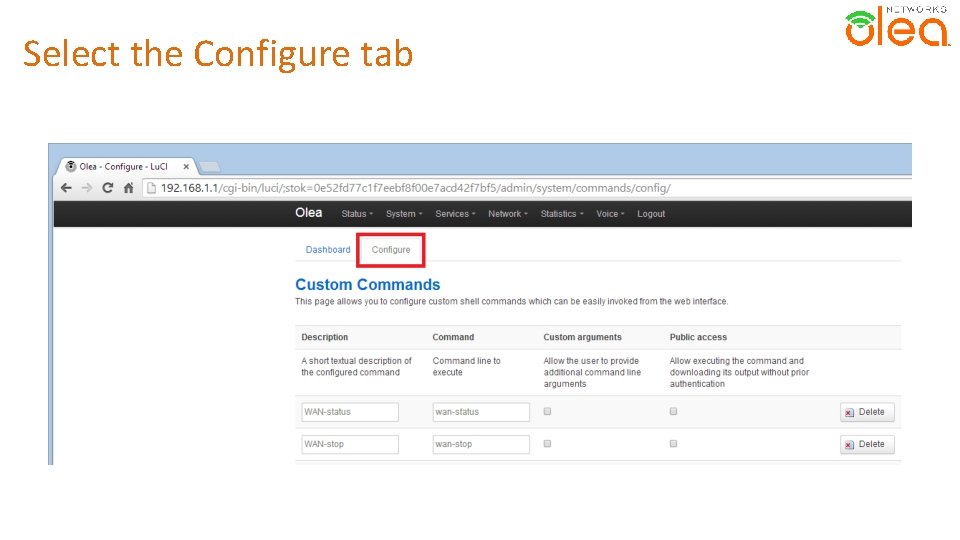Click the Custom Commands heading
This screenshot has width=960, height=540.
(x=367, y=285)
